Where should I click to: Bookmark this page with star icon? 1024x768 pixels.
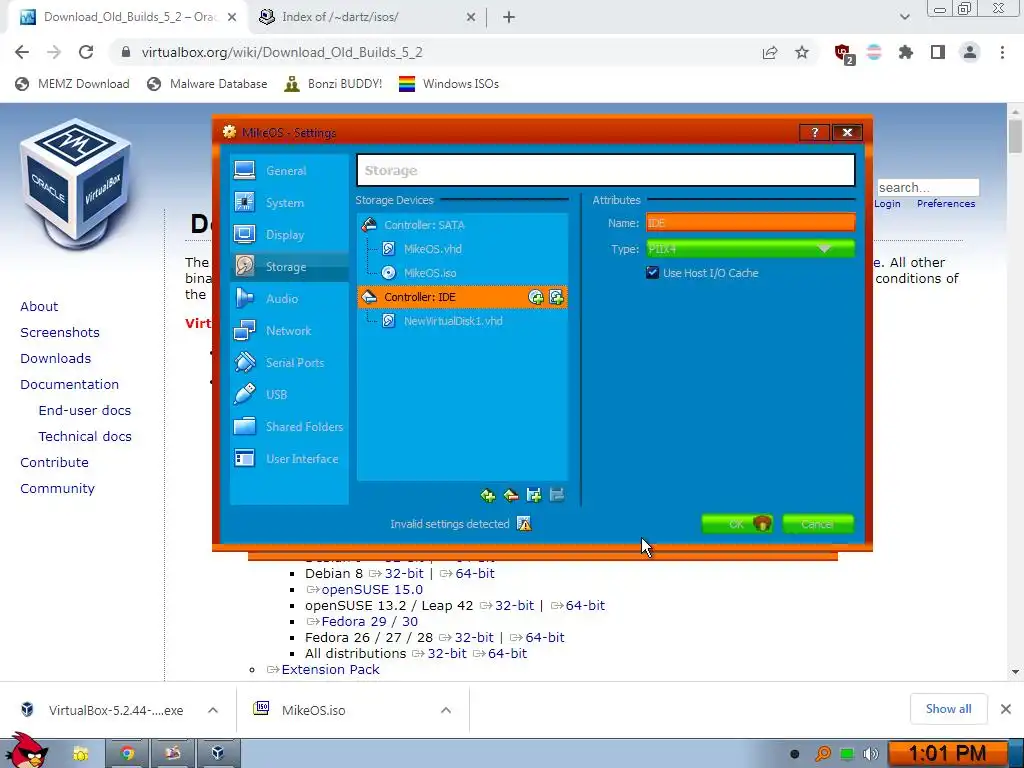[802, 52]
